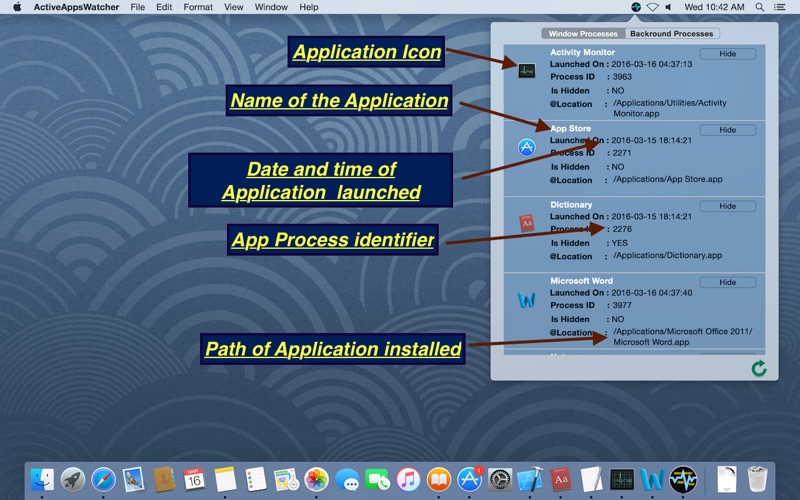Switch to the Window Processes tab
This screenshot has height=500, width=800.
point(583,34)
